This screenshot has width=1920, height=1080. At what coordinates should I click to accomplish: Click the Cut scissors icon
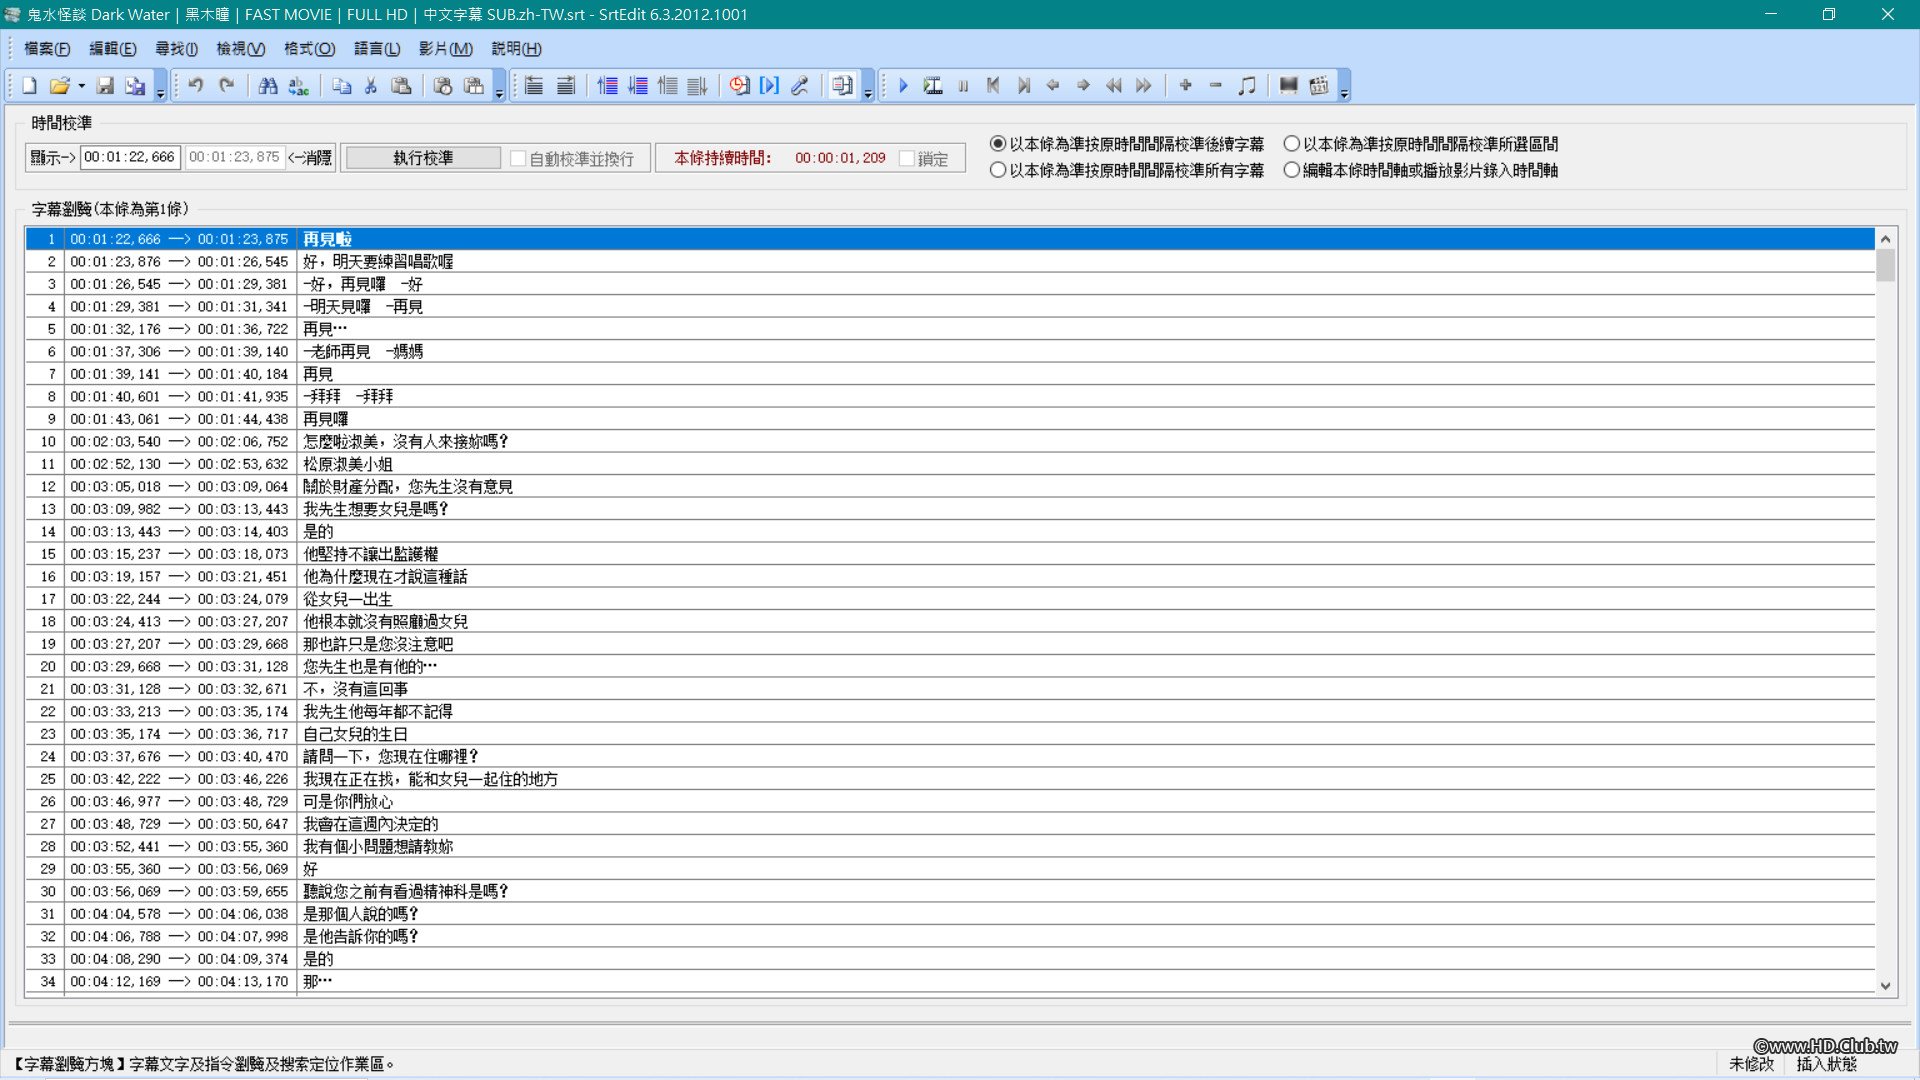[x=371, y=86]
